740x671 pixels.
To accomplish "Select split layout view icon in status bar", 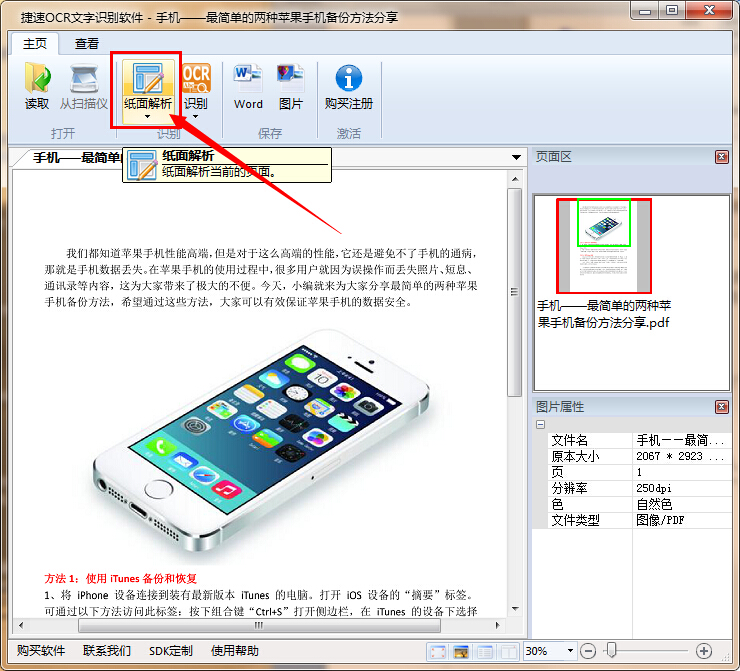I will point(508,652).
